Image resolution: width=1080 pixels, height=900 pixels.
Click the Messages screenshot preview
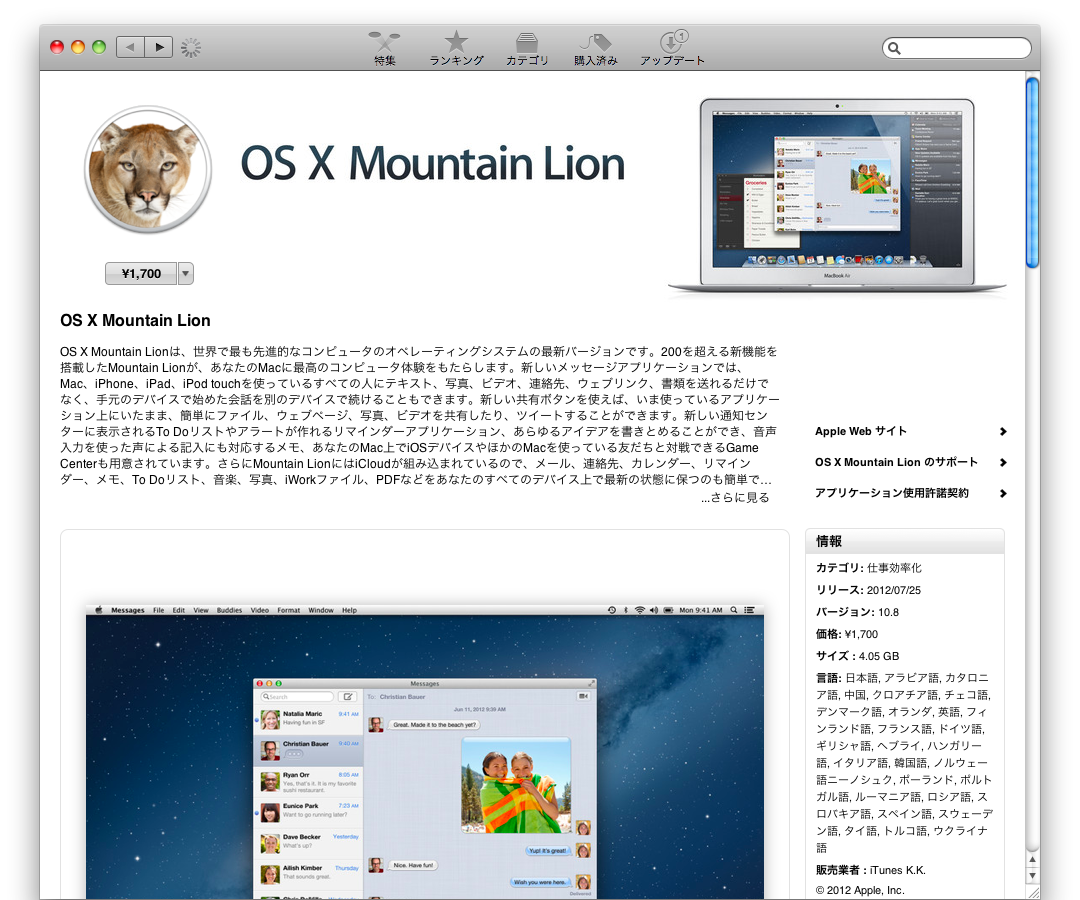point(425,751)
